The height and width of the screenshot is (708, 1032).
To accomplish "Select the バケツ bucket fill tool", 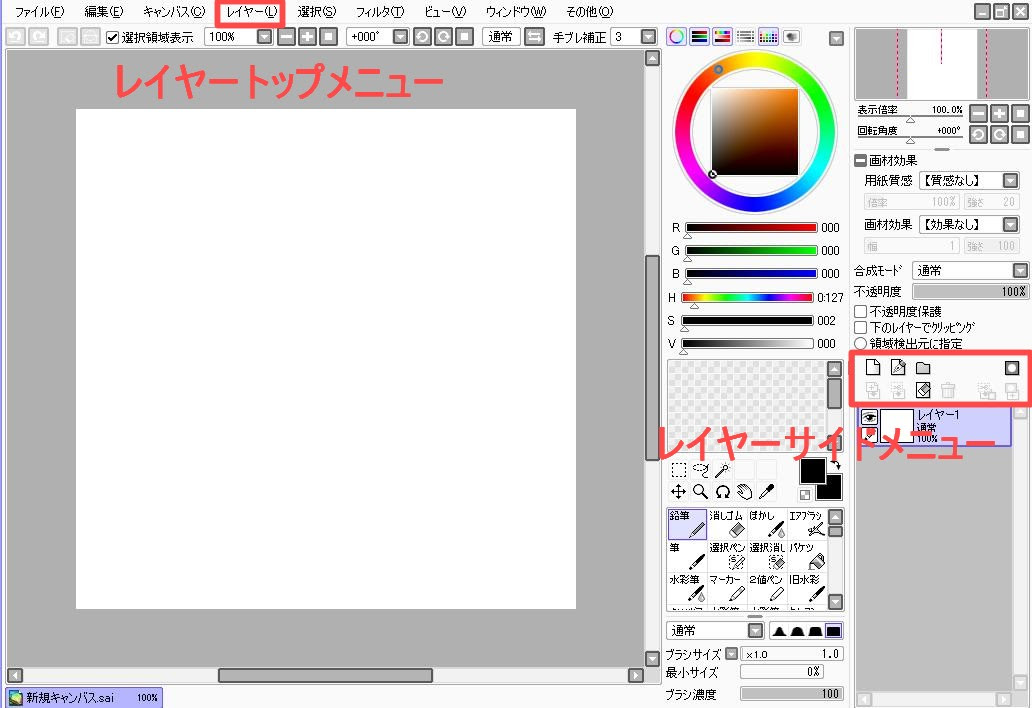I will (x=807, y=557).
